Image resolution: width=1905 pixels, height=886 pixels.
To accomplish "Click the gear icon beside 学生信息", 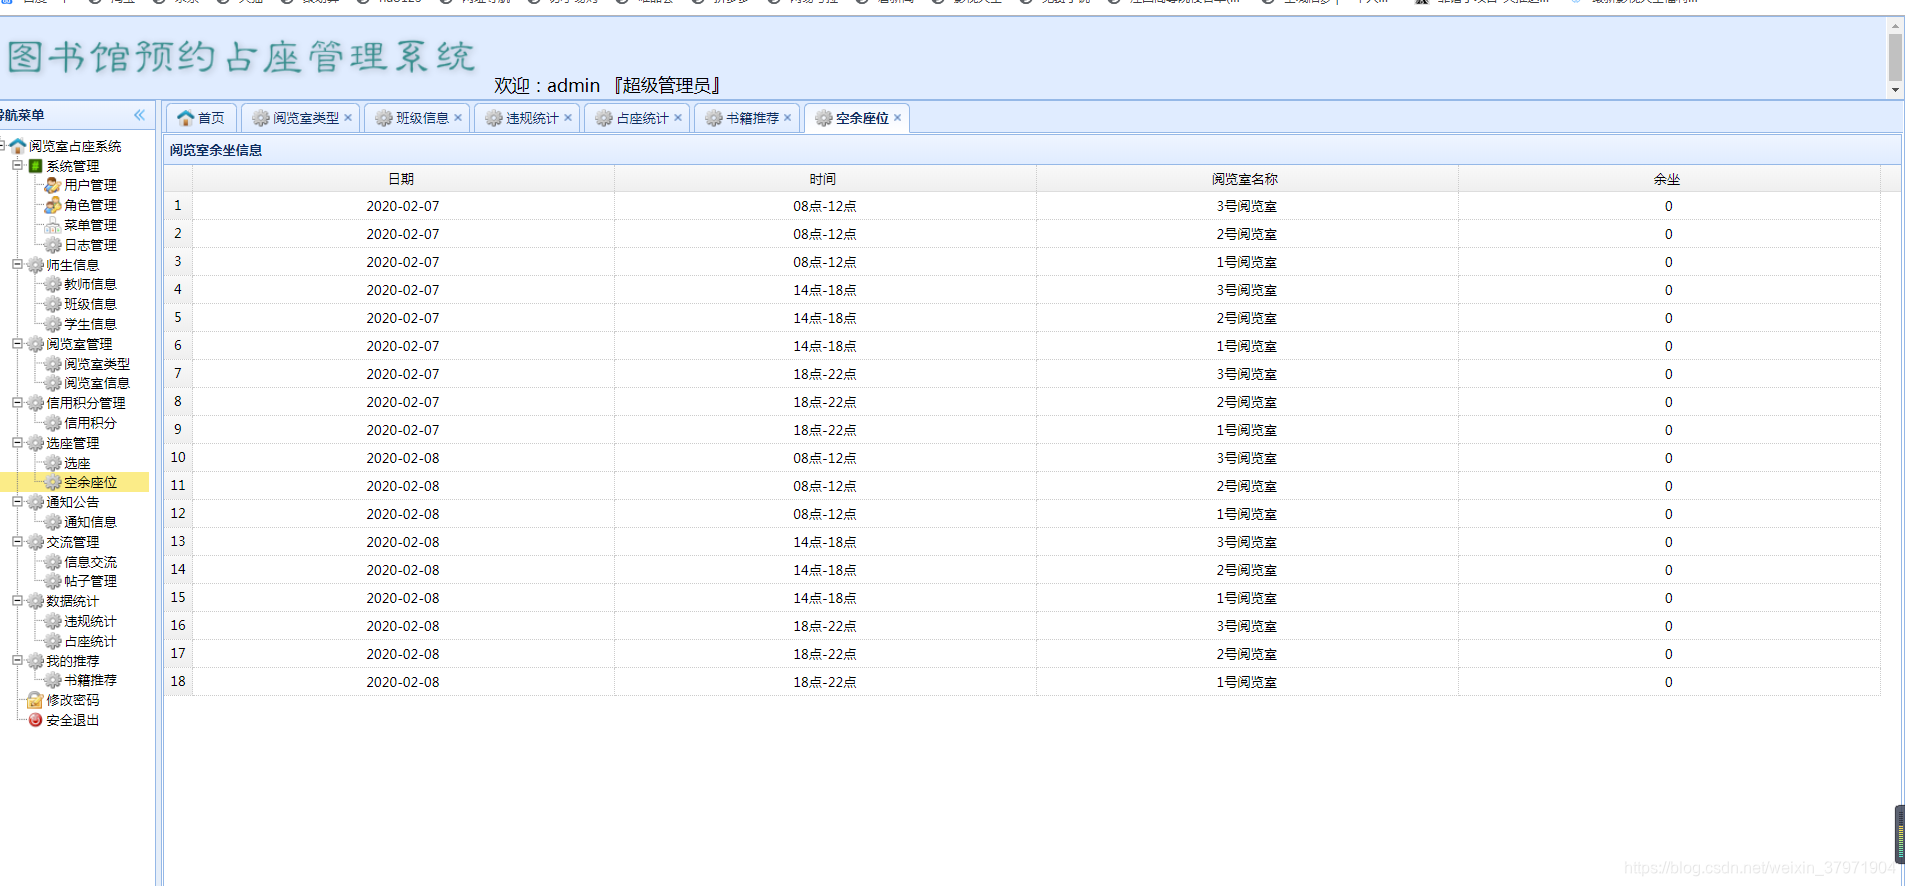I will pos(53,324).
